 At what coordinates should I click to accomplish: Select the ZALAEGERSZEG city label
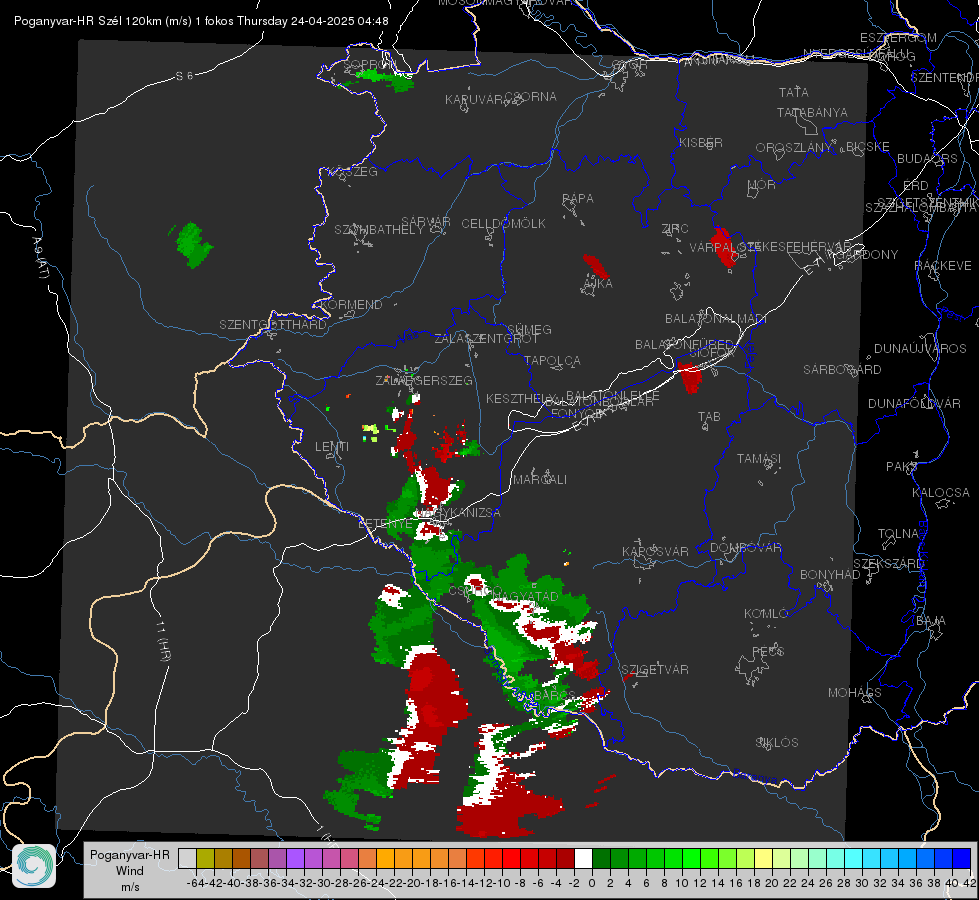click(424, 380)
